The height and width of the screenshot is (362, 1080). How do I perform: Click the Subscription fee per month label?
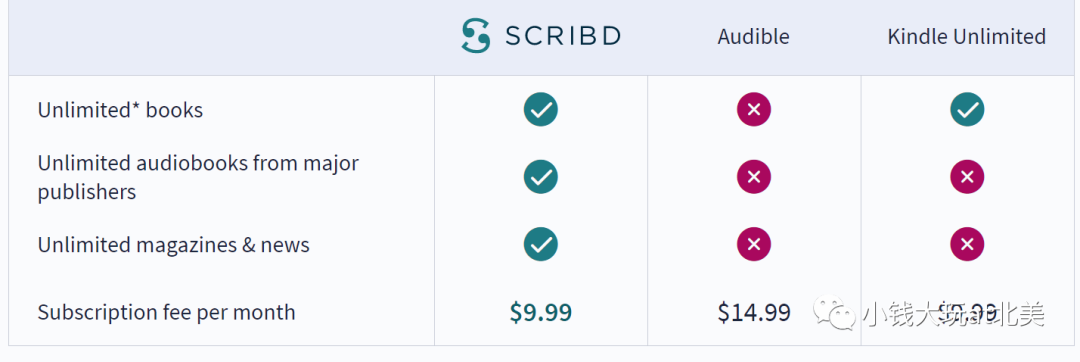tap(166, 312)
